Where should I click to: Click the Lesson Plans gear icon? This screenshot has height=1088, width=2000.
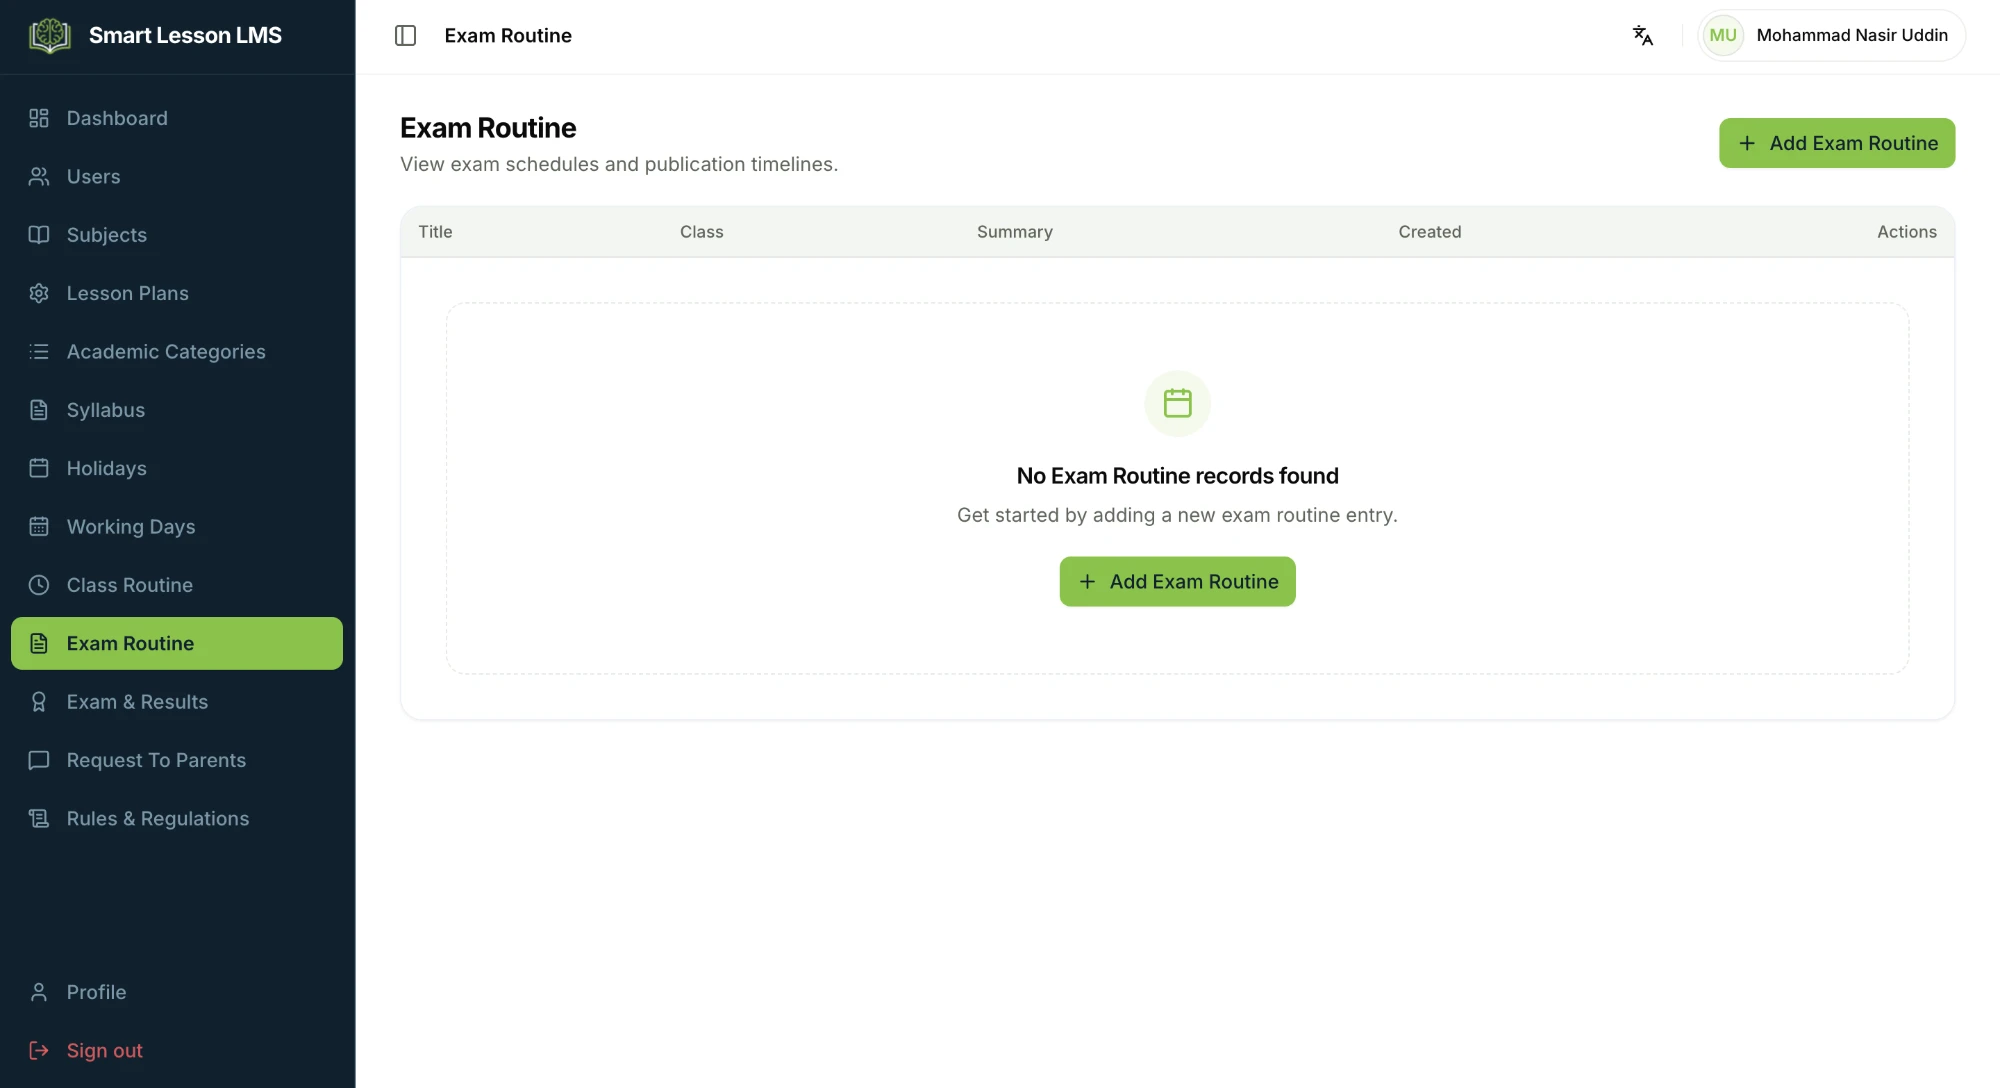39,293
